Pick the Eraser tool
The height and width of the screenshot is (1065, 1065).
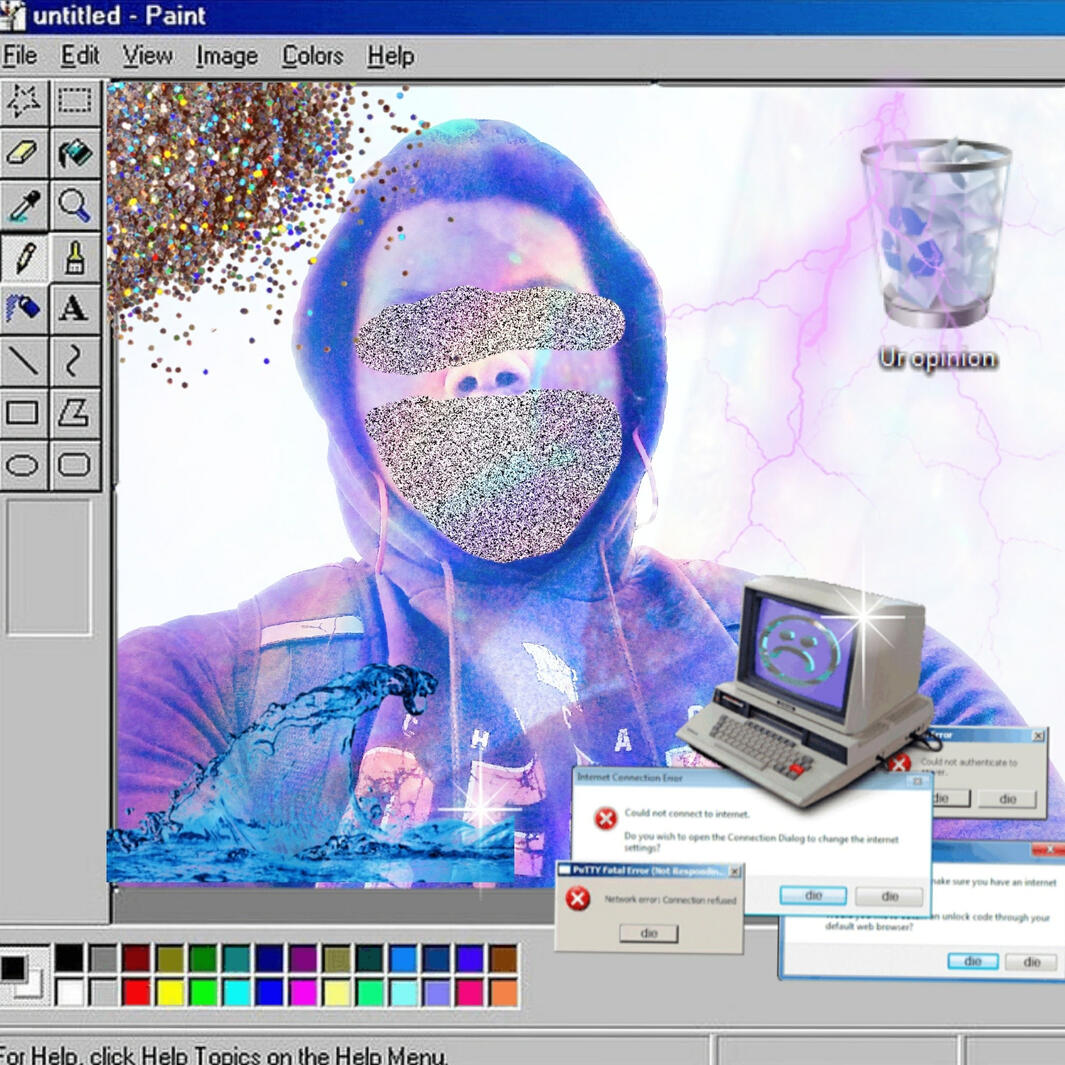click(x=23, y=152)
